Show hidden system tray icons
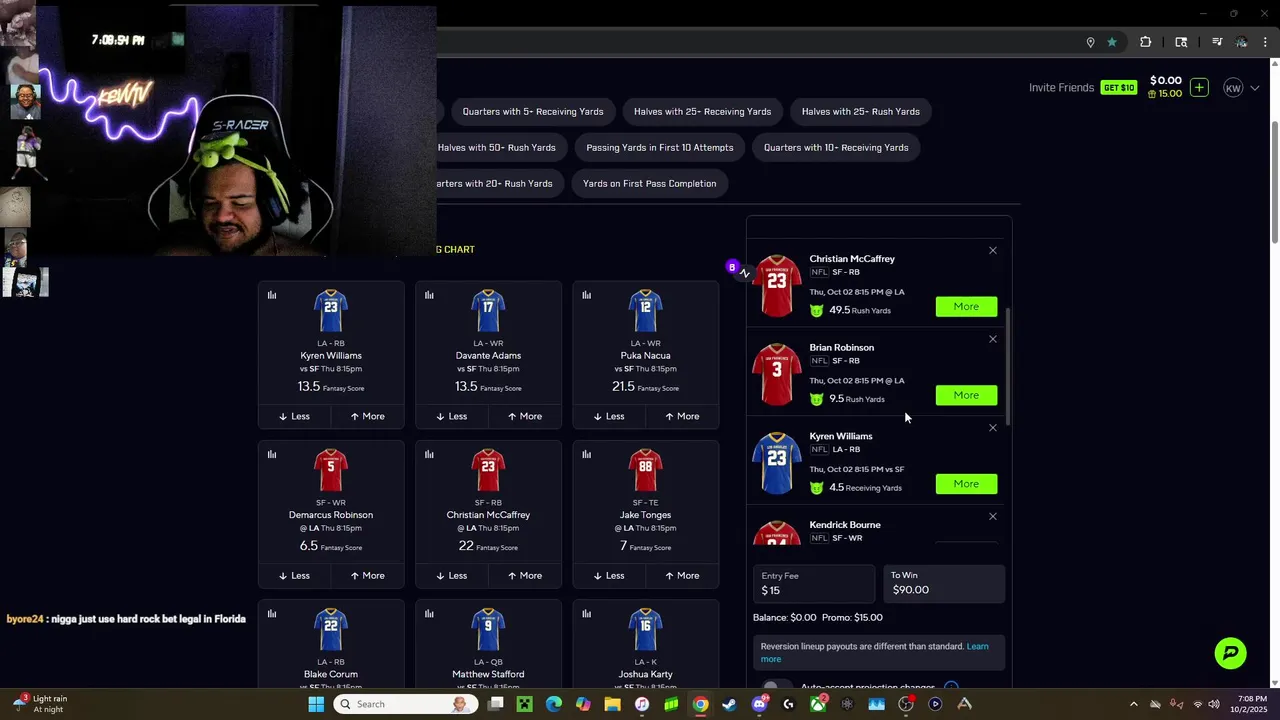This screenshot has height=720, width=1280. pos(1133,704)
